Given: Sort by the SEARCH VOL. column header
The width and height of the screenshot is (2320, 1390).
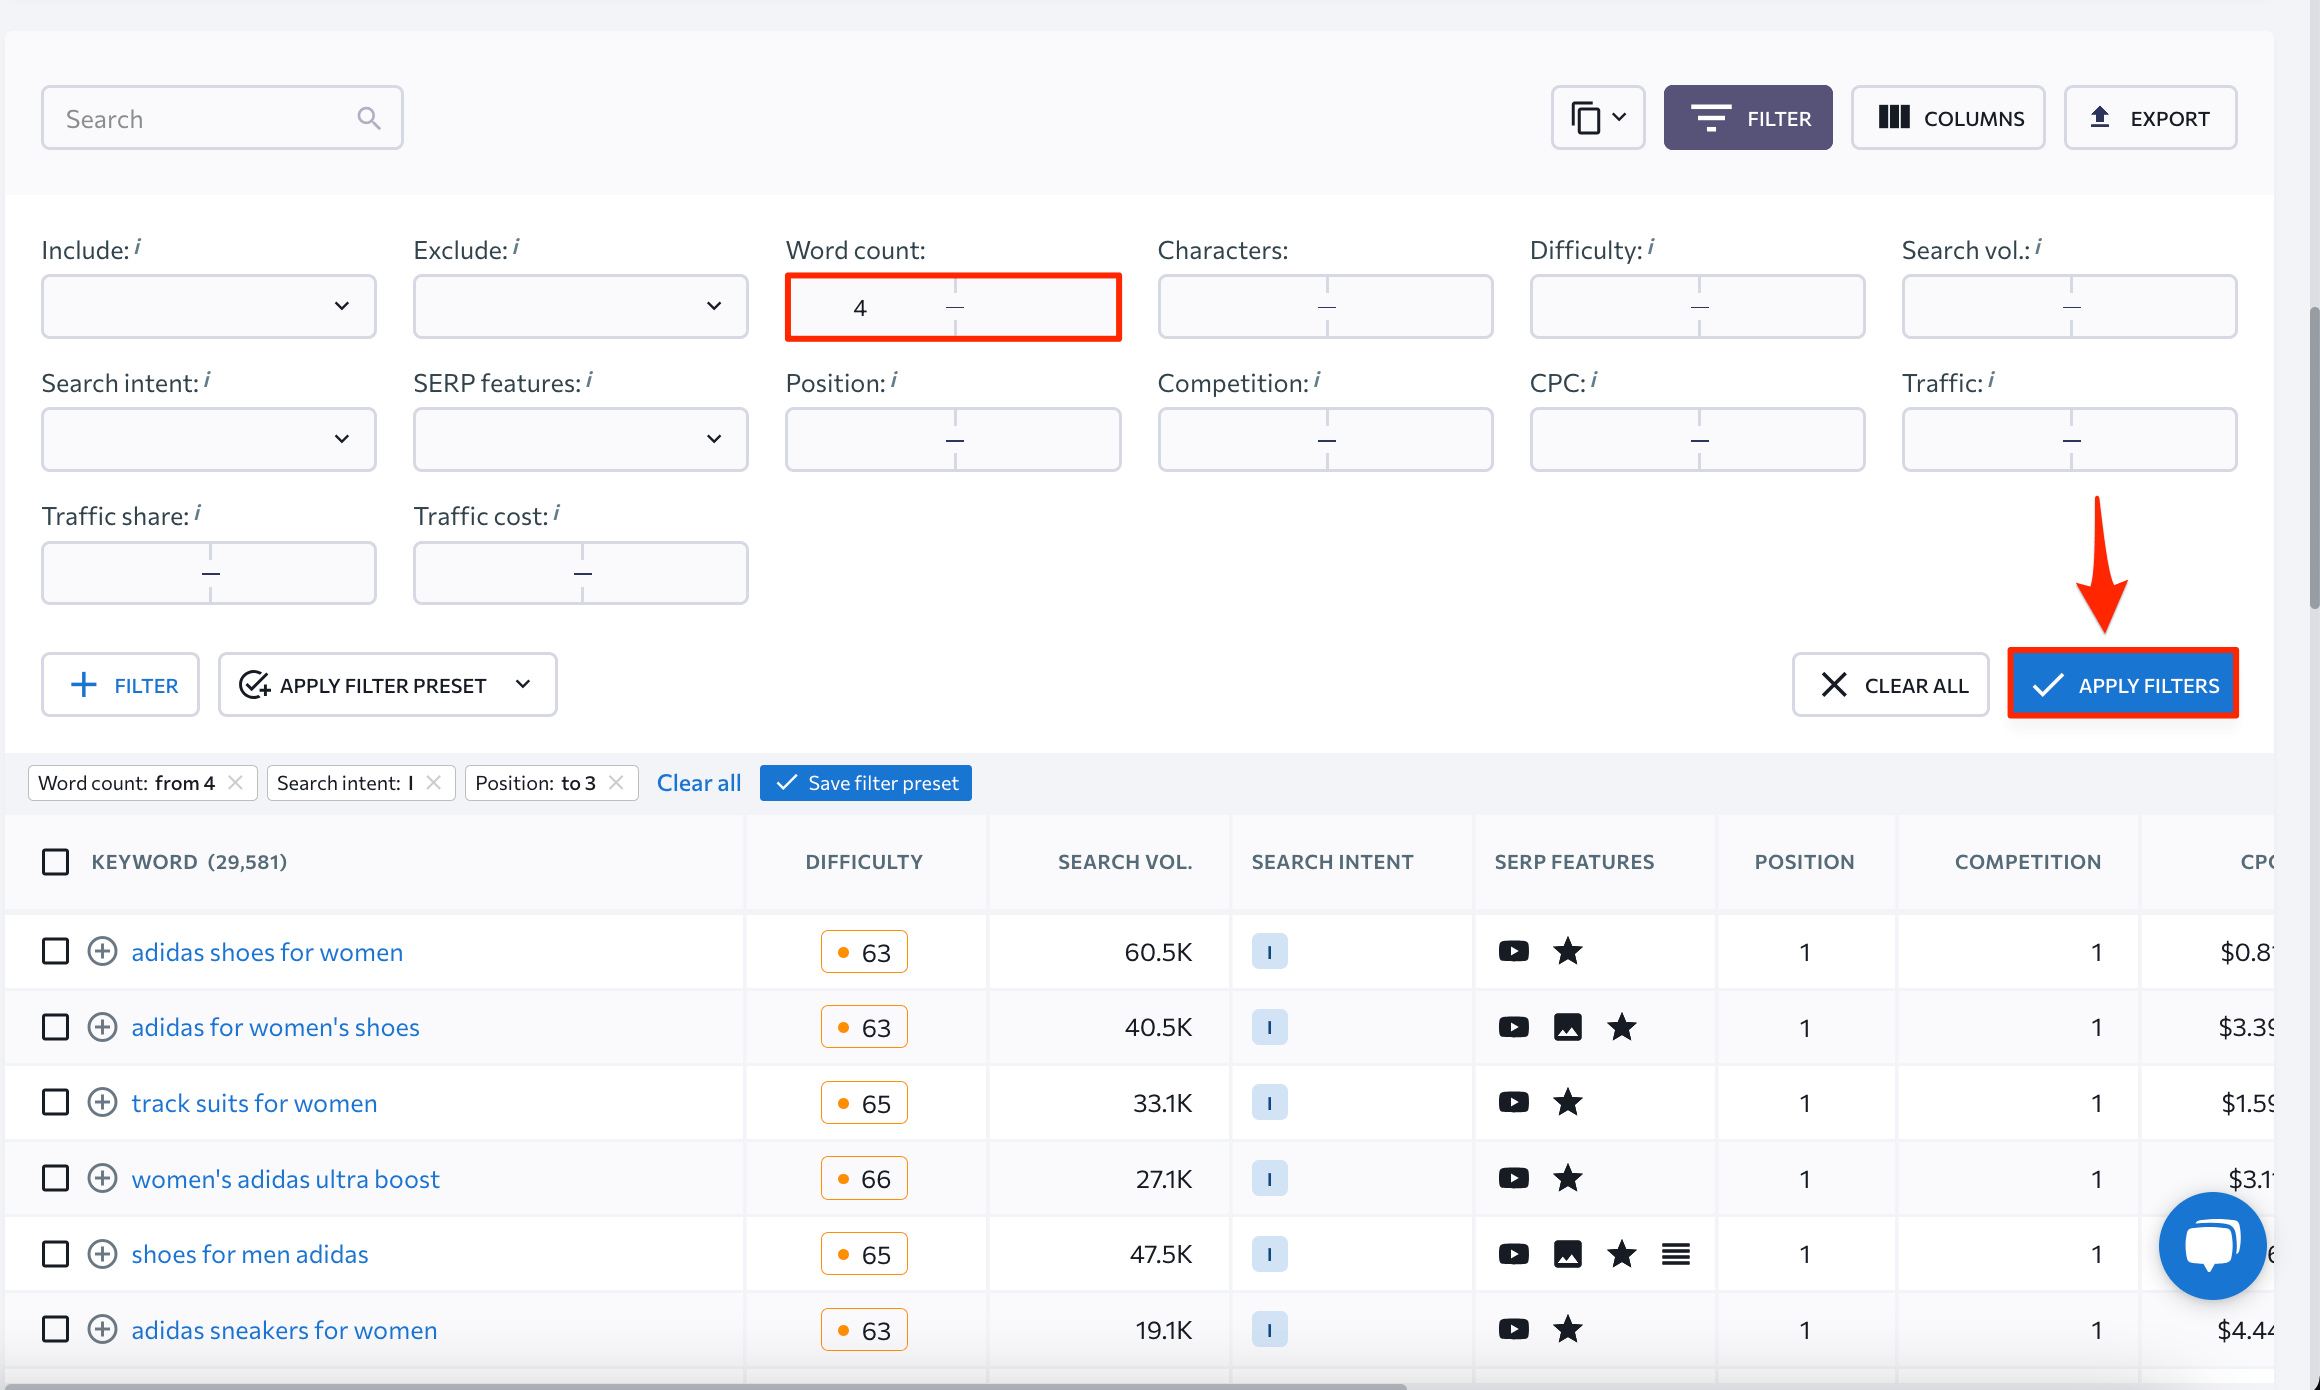Looking at the screenshot, I should coord(1125,862).
